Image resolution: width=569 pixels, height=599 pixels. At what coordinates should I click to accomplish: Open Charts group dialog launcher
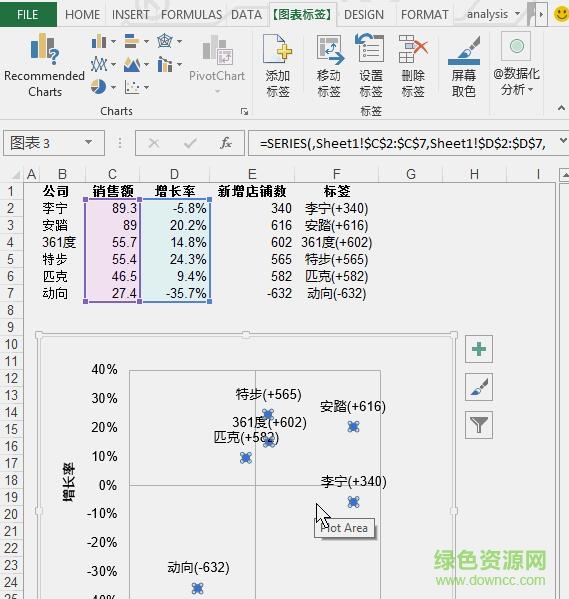[x=244, y=112]
